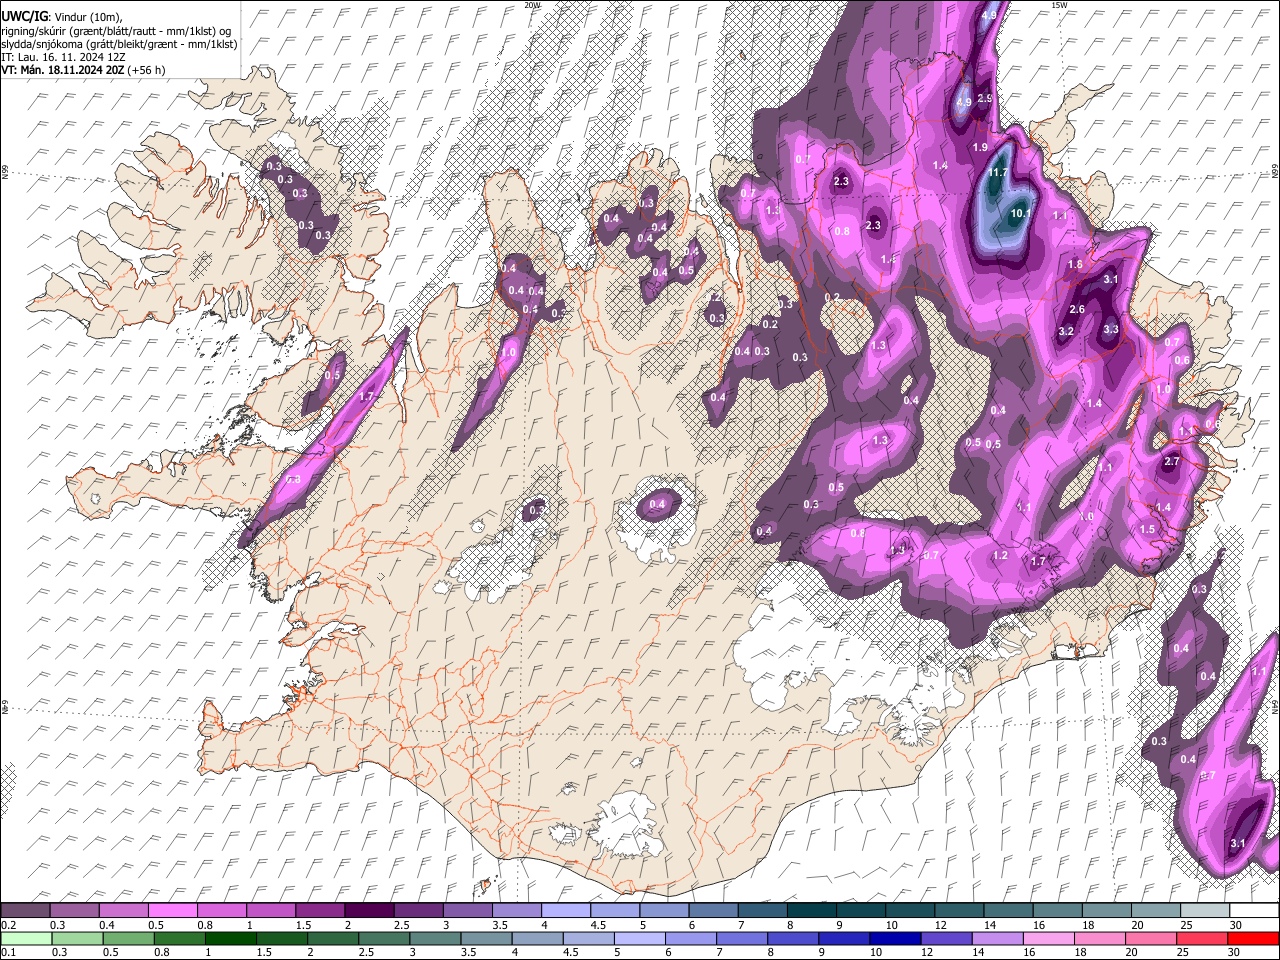
Task: Click the 2.6 precipitation value on the map
Action: pos(1077,309)
